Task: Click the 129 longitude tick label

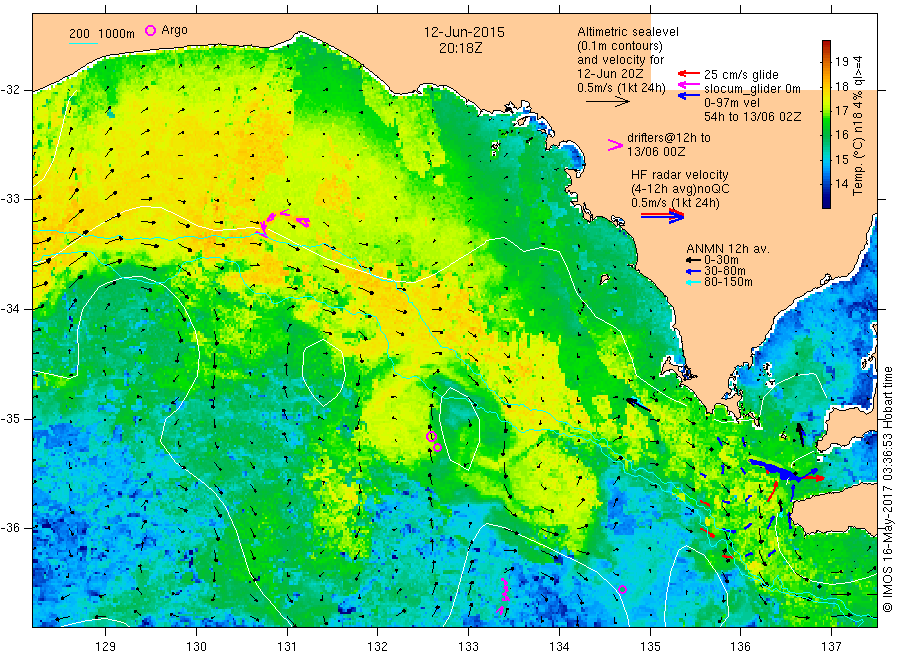Action: (x=106, y=647)
